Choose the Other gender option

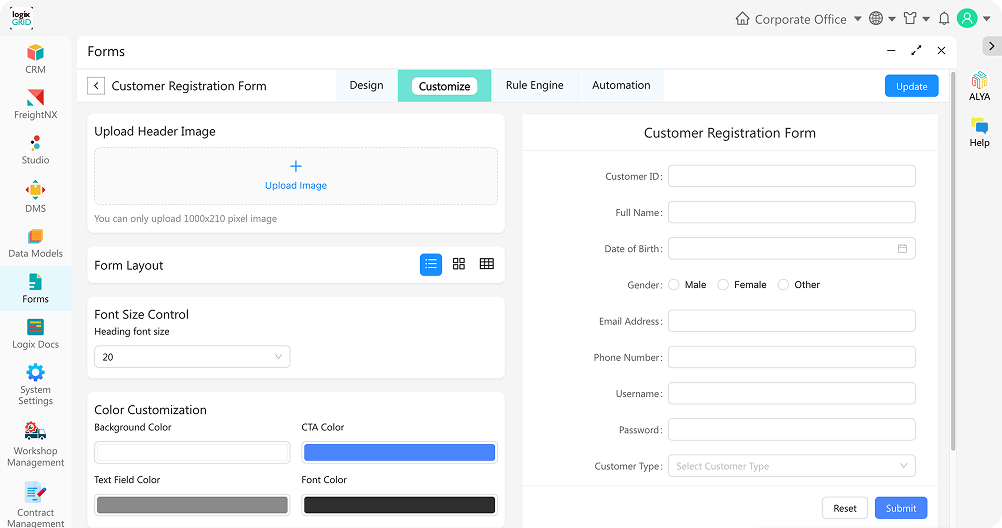click(783, 285)
